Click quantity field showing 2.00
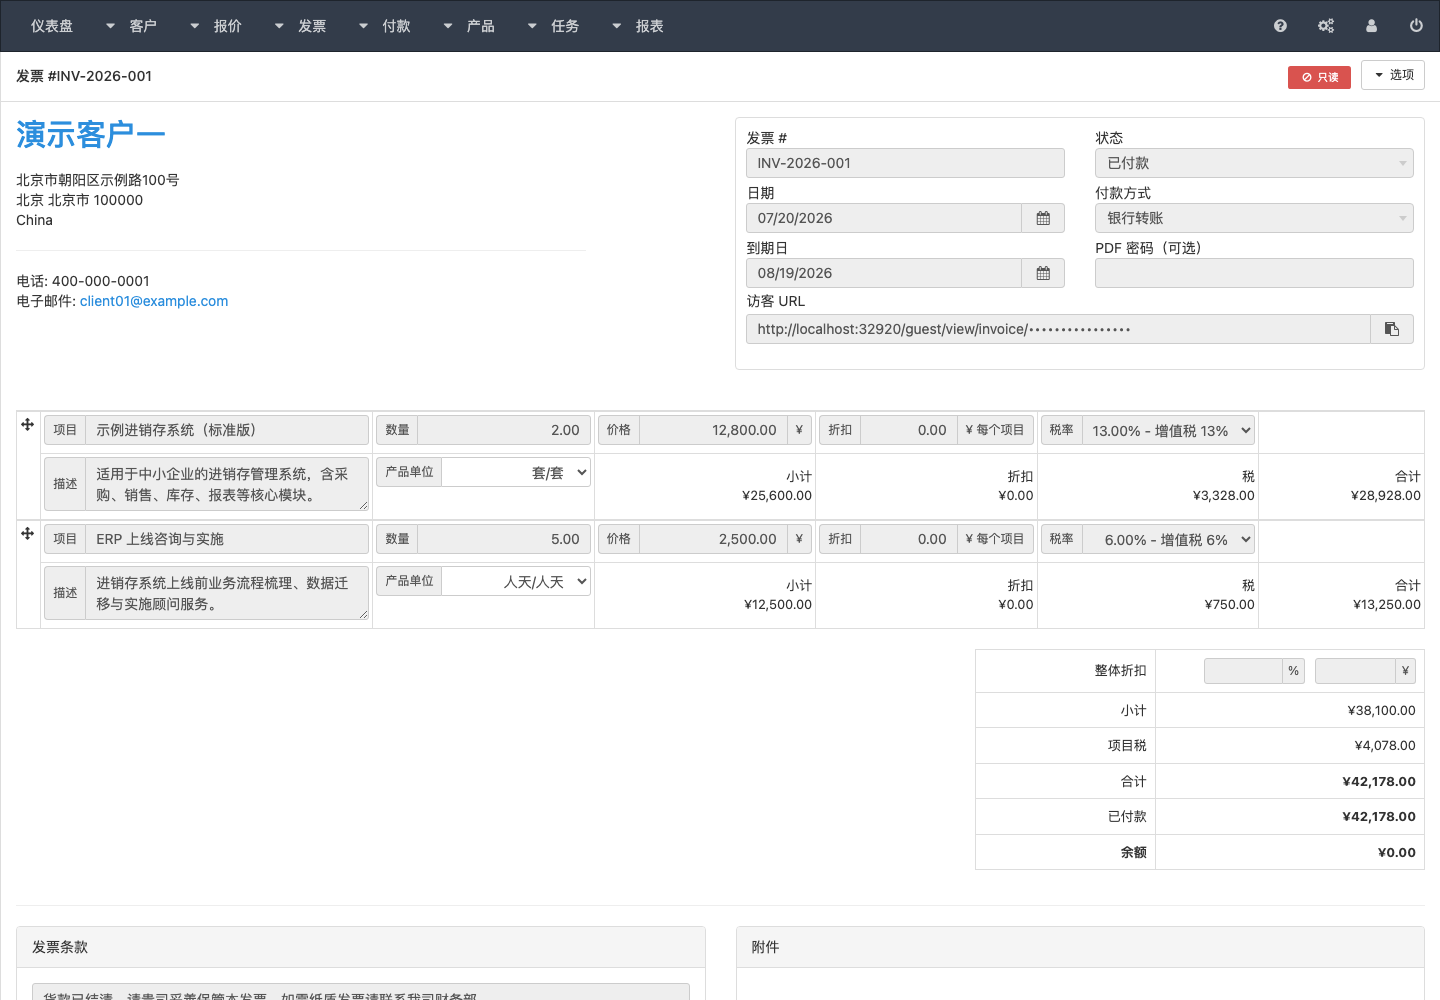Screen dimensions: 1440x1000 505,430
